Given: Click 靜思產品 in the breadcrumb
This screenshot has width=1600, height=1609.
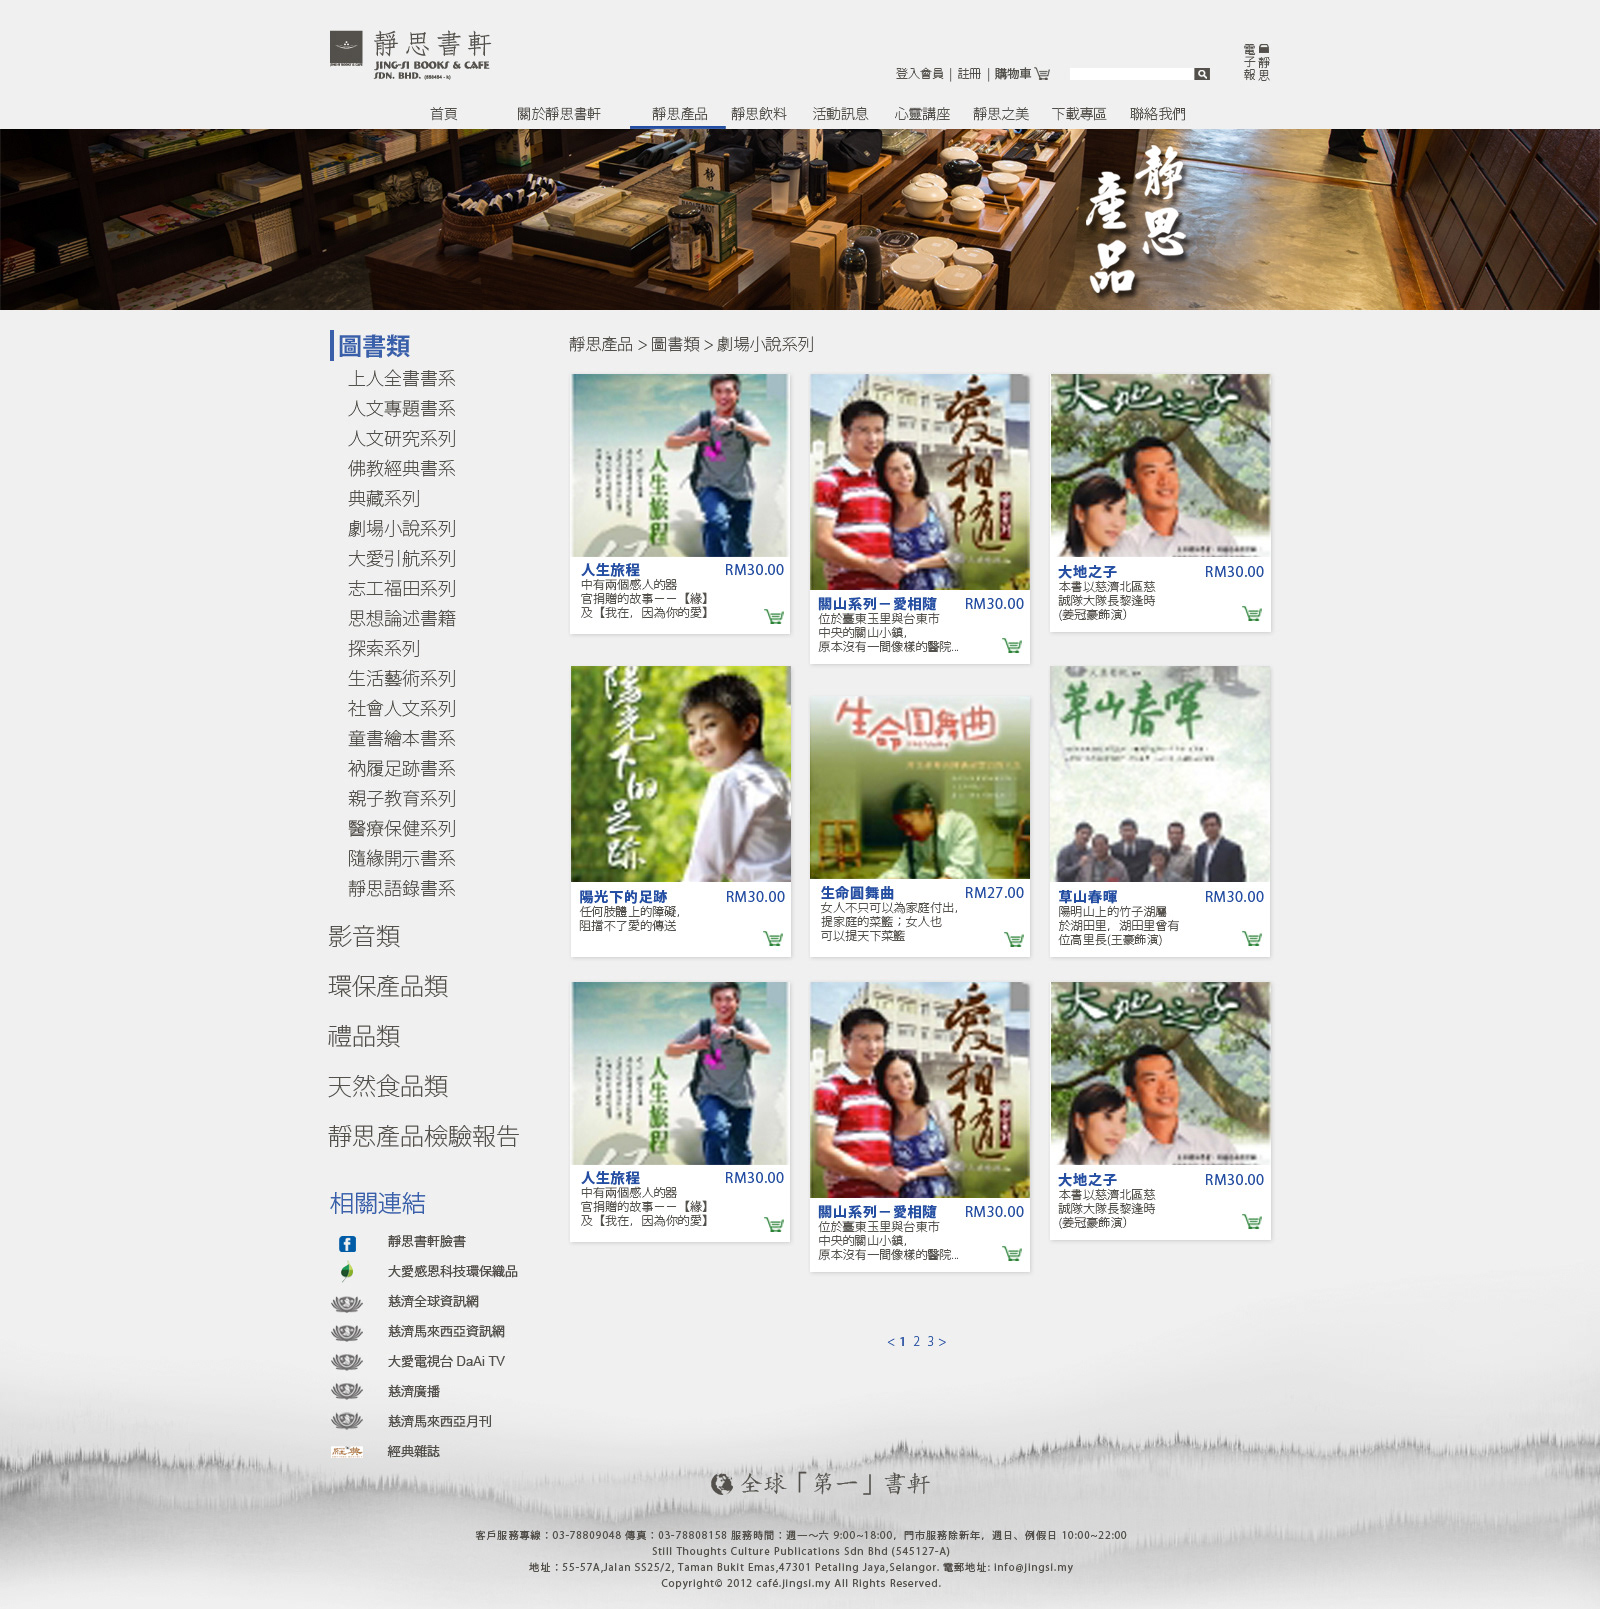Looking at the screenshot, I should pos(600,345).
